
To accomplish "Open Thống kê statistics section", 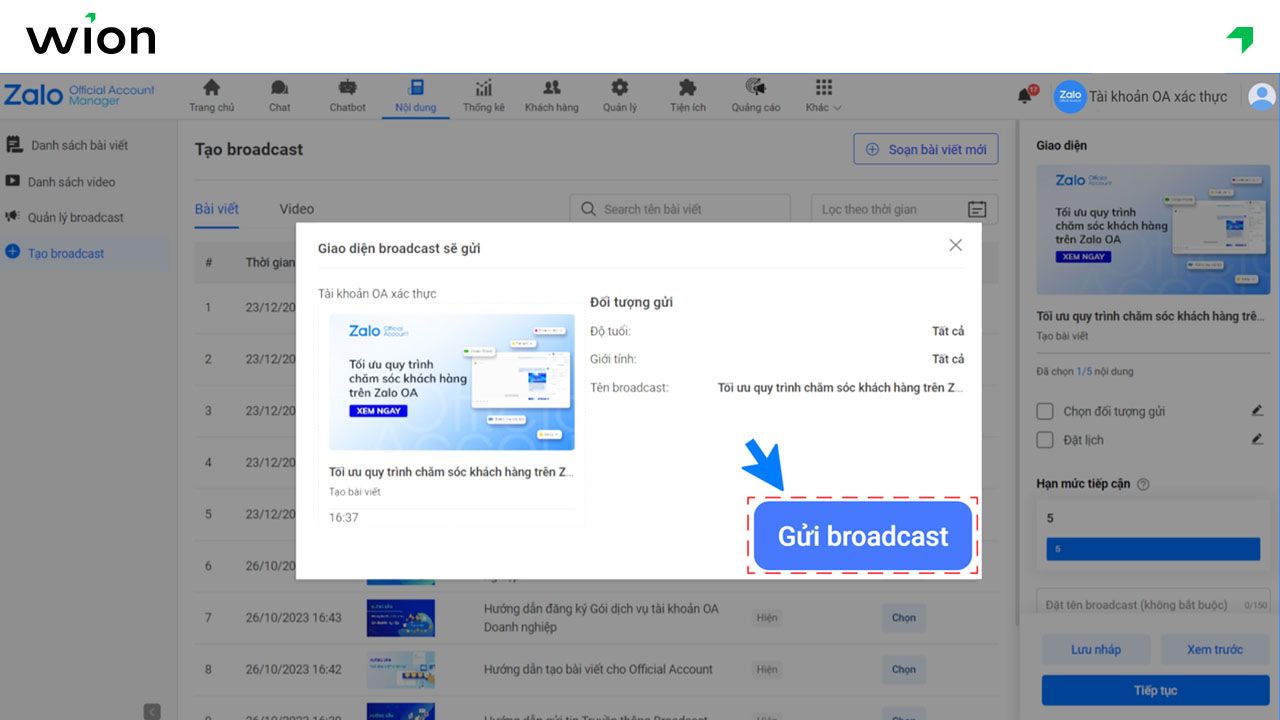I will pyautogui.click(x=483, y=95).
